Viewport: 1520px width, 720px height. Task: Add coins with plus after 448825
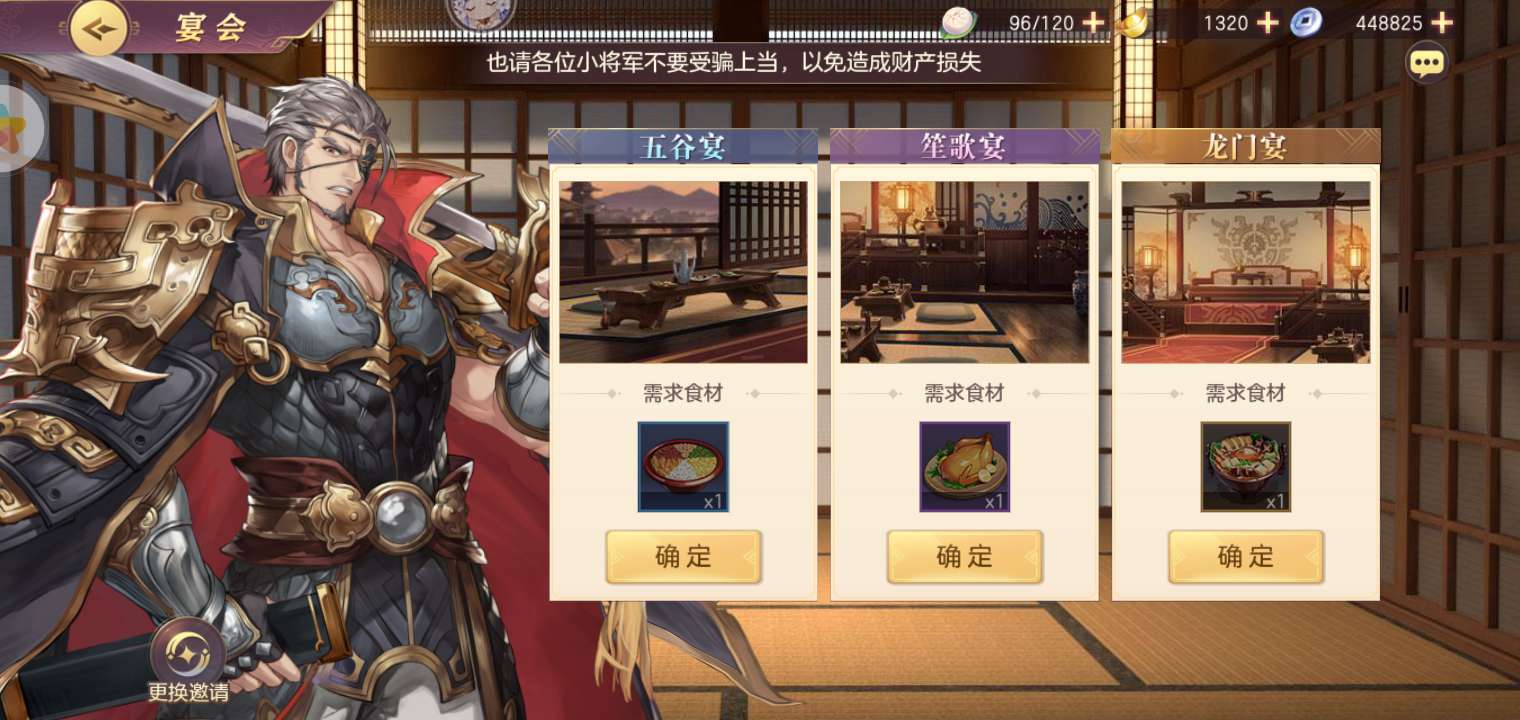pos(1441,23)
